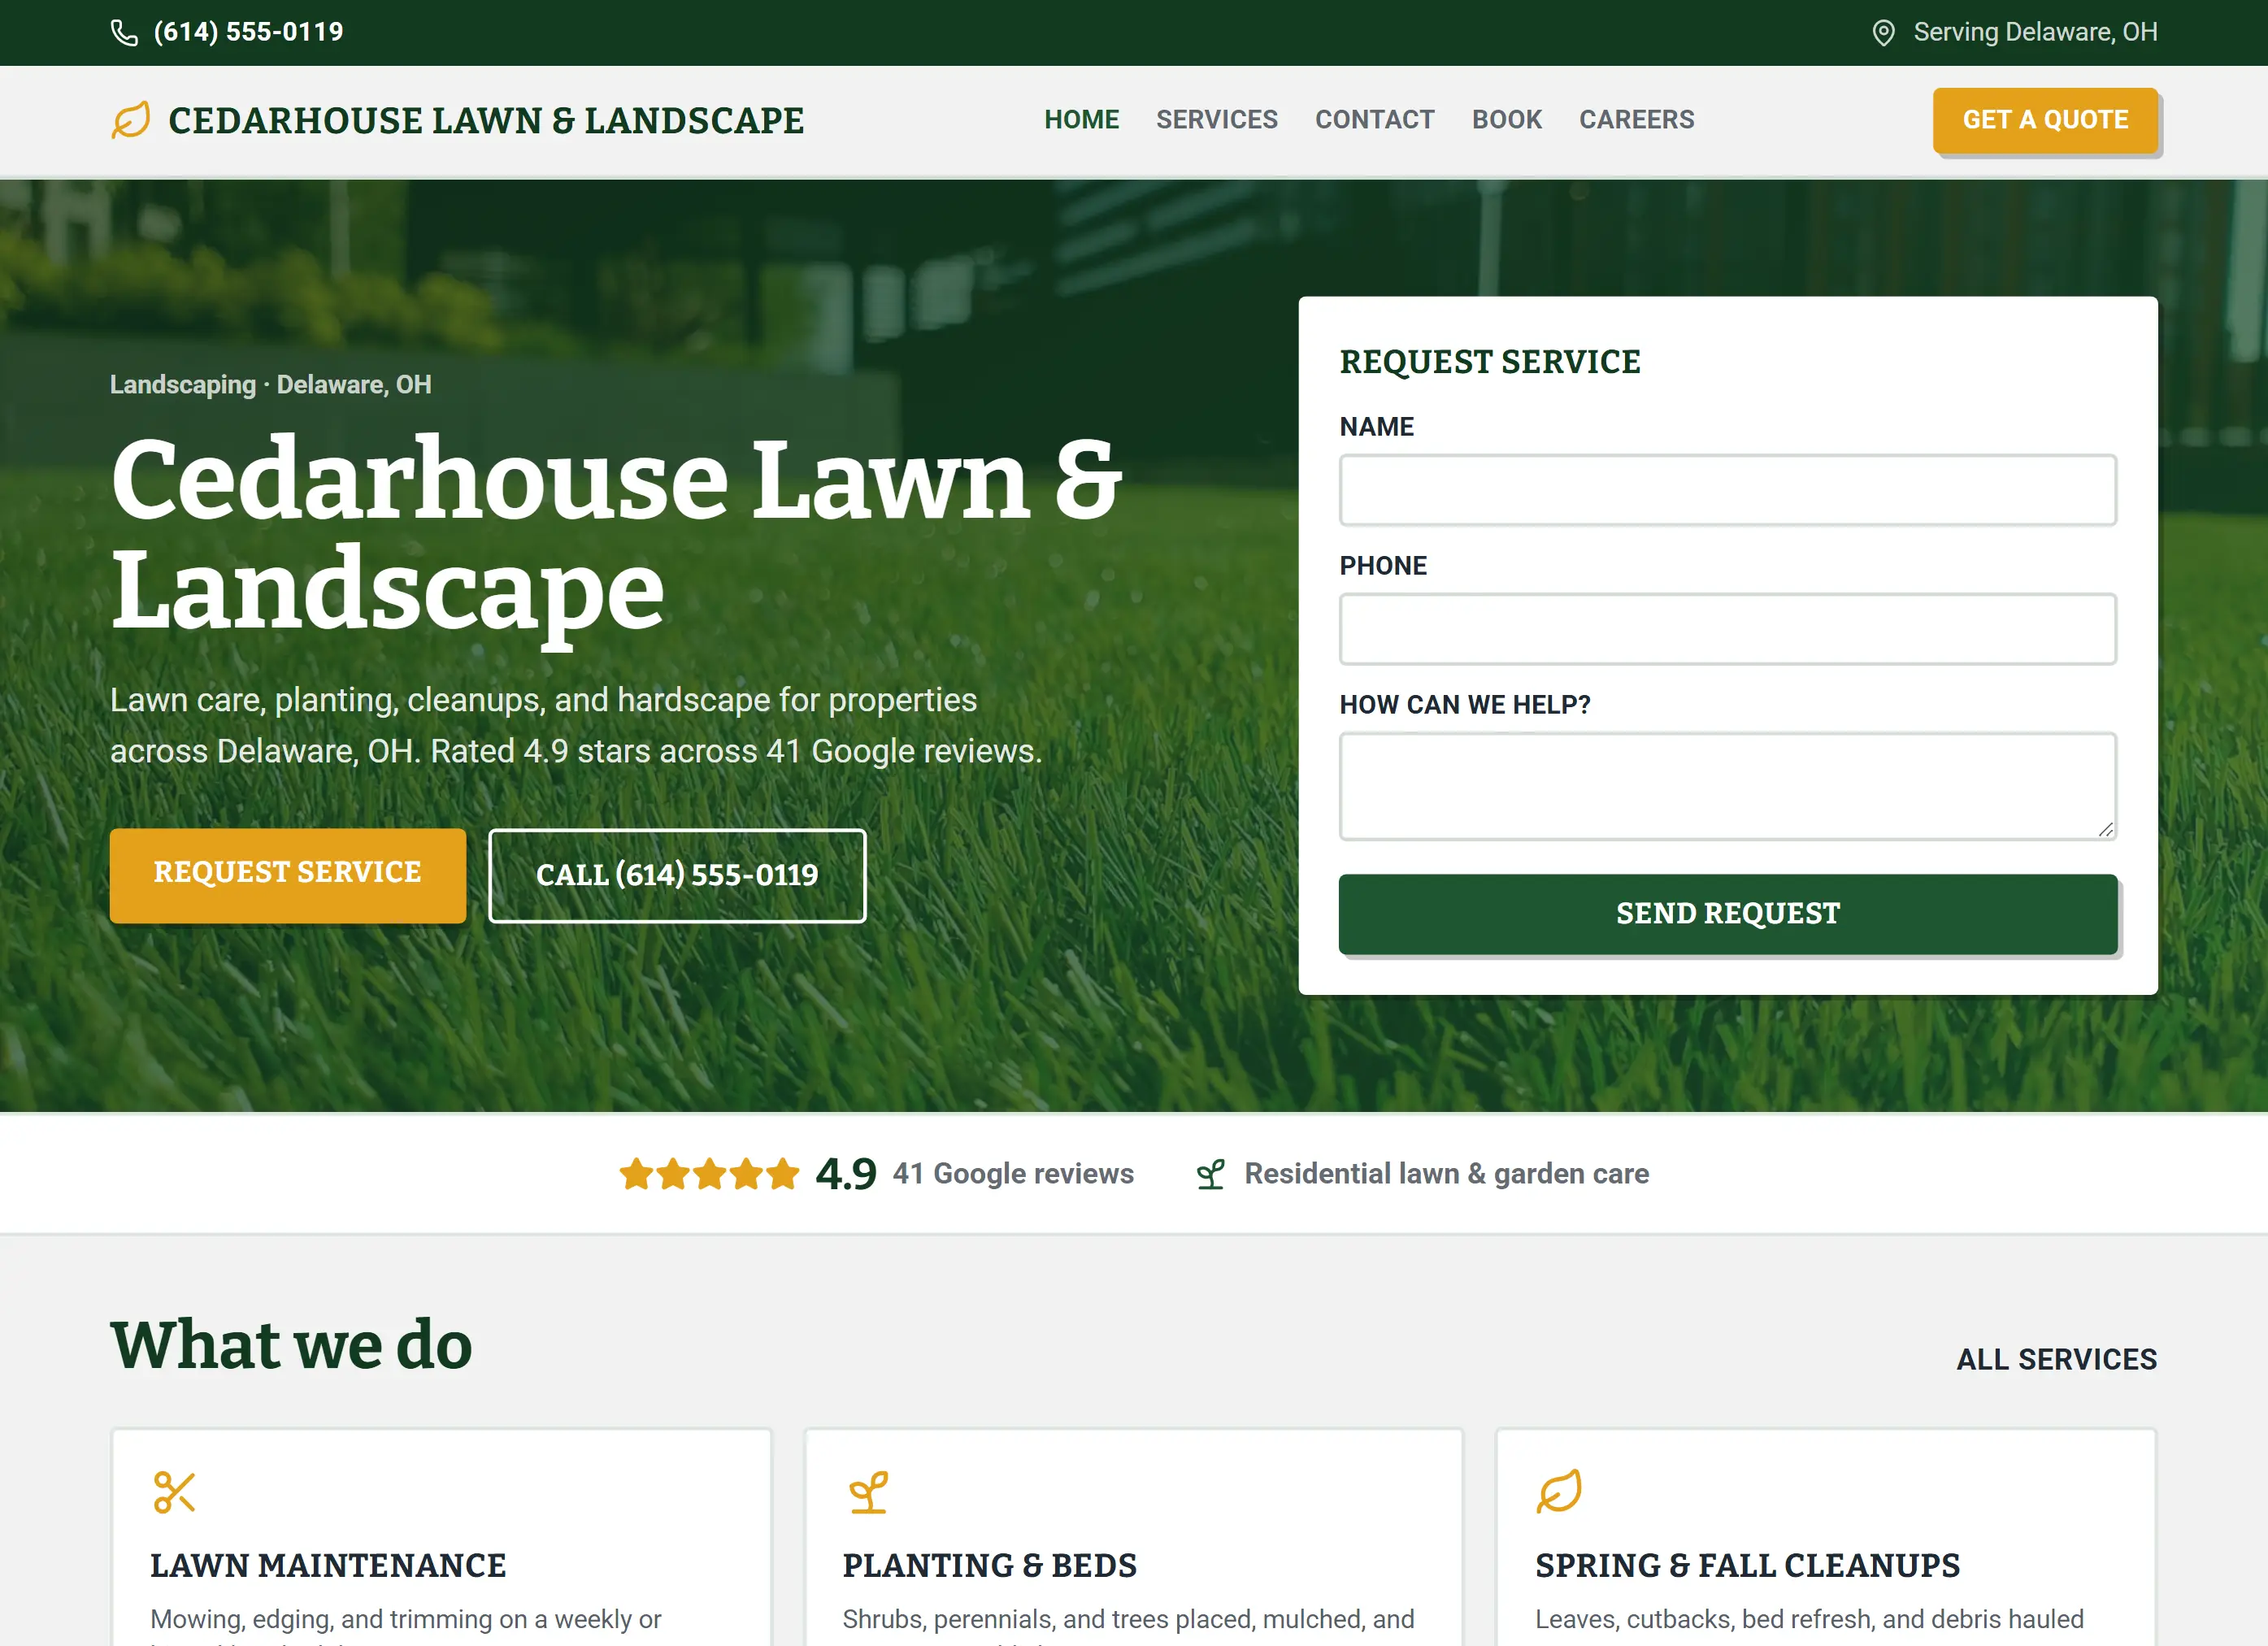Viewport: 2268px width, 1646px height.
Task: Go to the Services nav item
Action: click(1216, 120)
